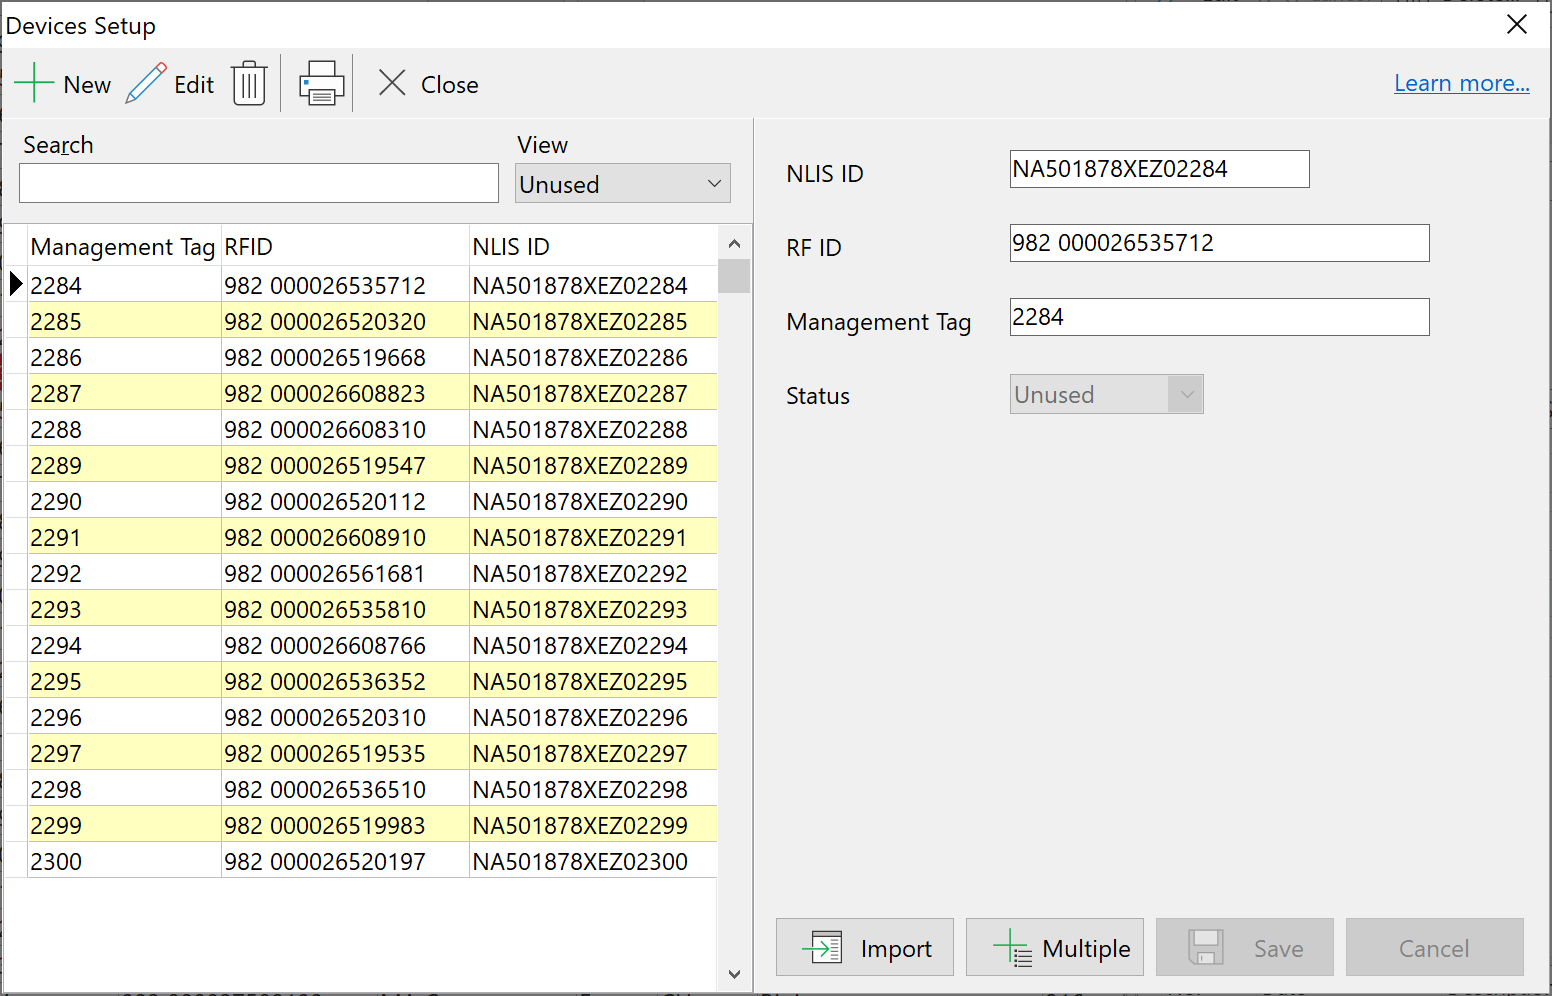Click NLIS ID cell NA501878XEZ02286
1552x996 pixels.
(593, 357)
